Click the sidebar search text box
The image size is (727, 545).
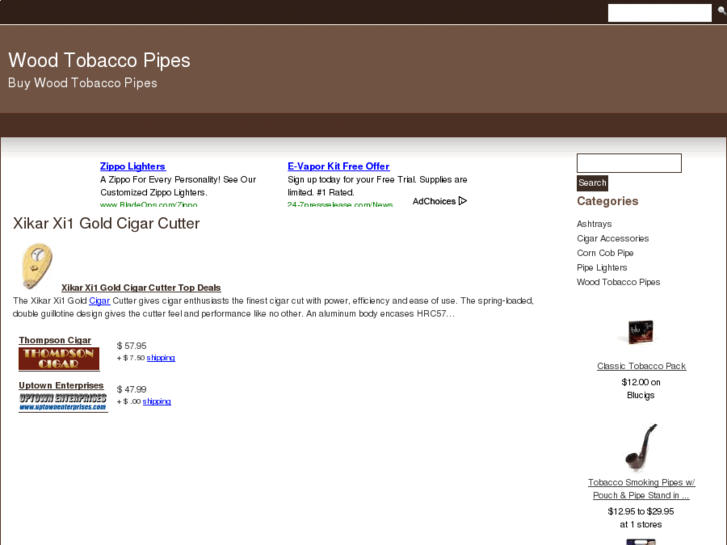(x=629, y=163)
